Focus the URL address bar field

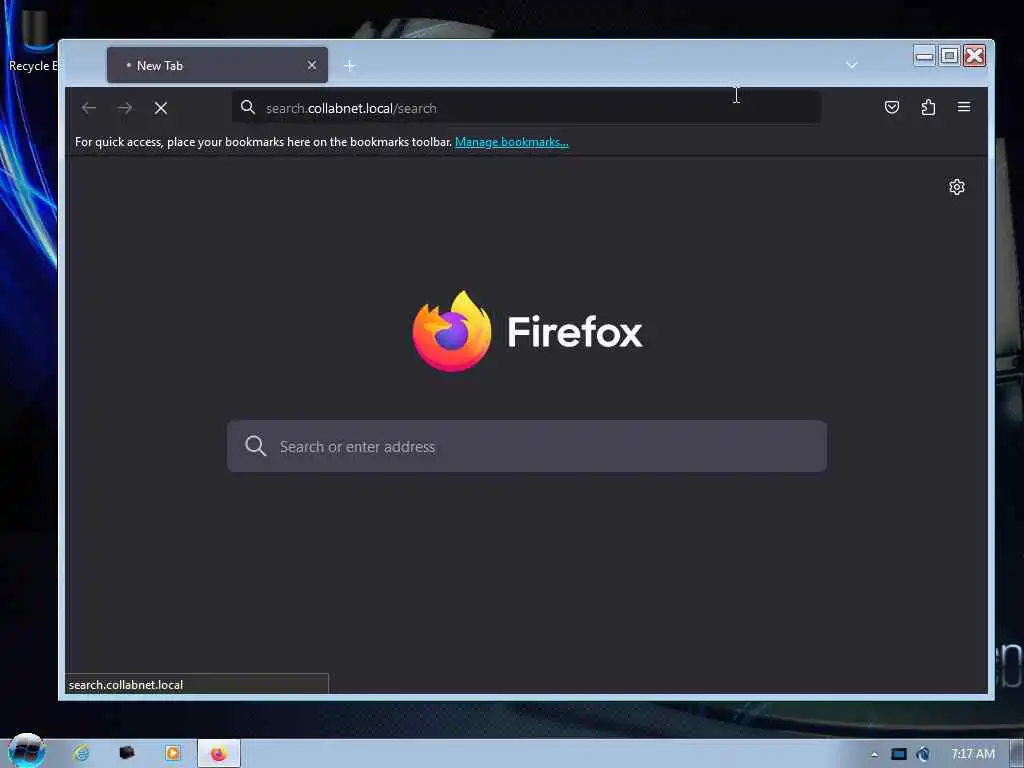pyautogui.click(x=526, y=108)
